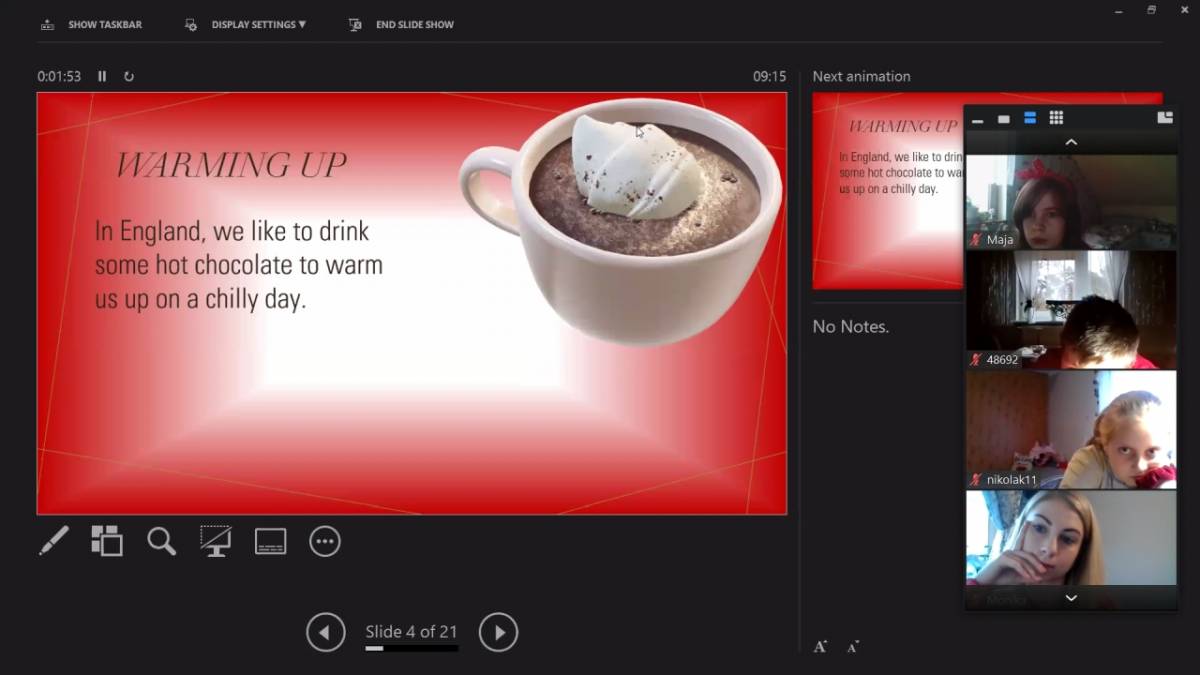Image resolution: width=1200 pixels, height=675 pixels.
Task: Open the Display Settings dropdown
Action: pyautogui.click(x=245, y=24)
